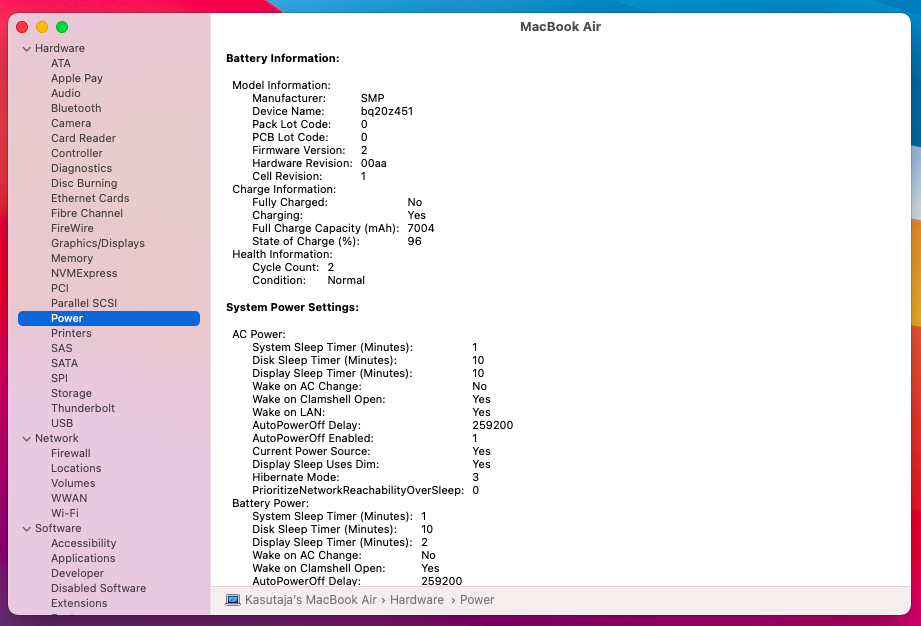Click device name value bq20z451
Image resolution: width=921 pixels, height=626 pixels.
click(386, 111)
